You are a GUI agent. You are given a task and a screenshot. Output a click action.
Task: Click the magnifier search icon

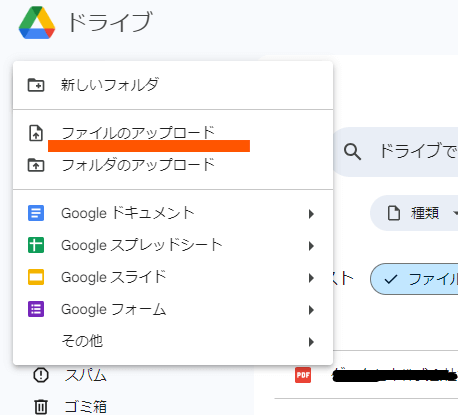352,152
